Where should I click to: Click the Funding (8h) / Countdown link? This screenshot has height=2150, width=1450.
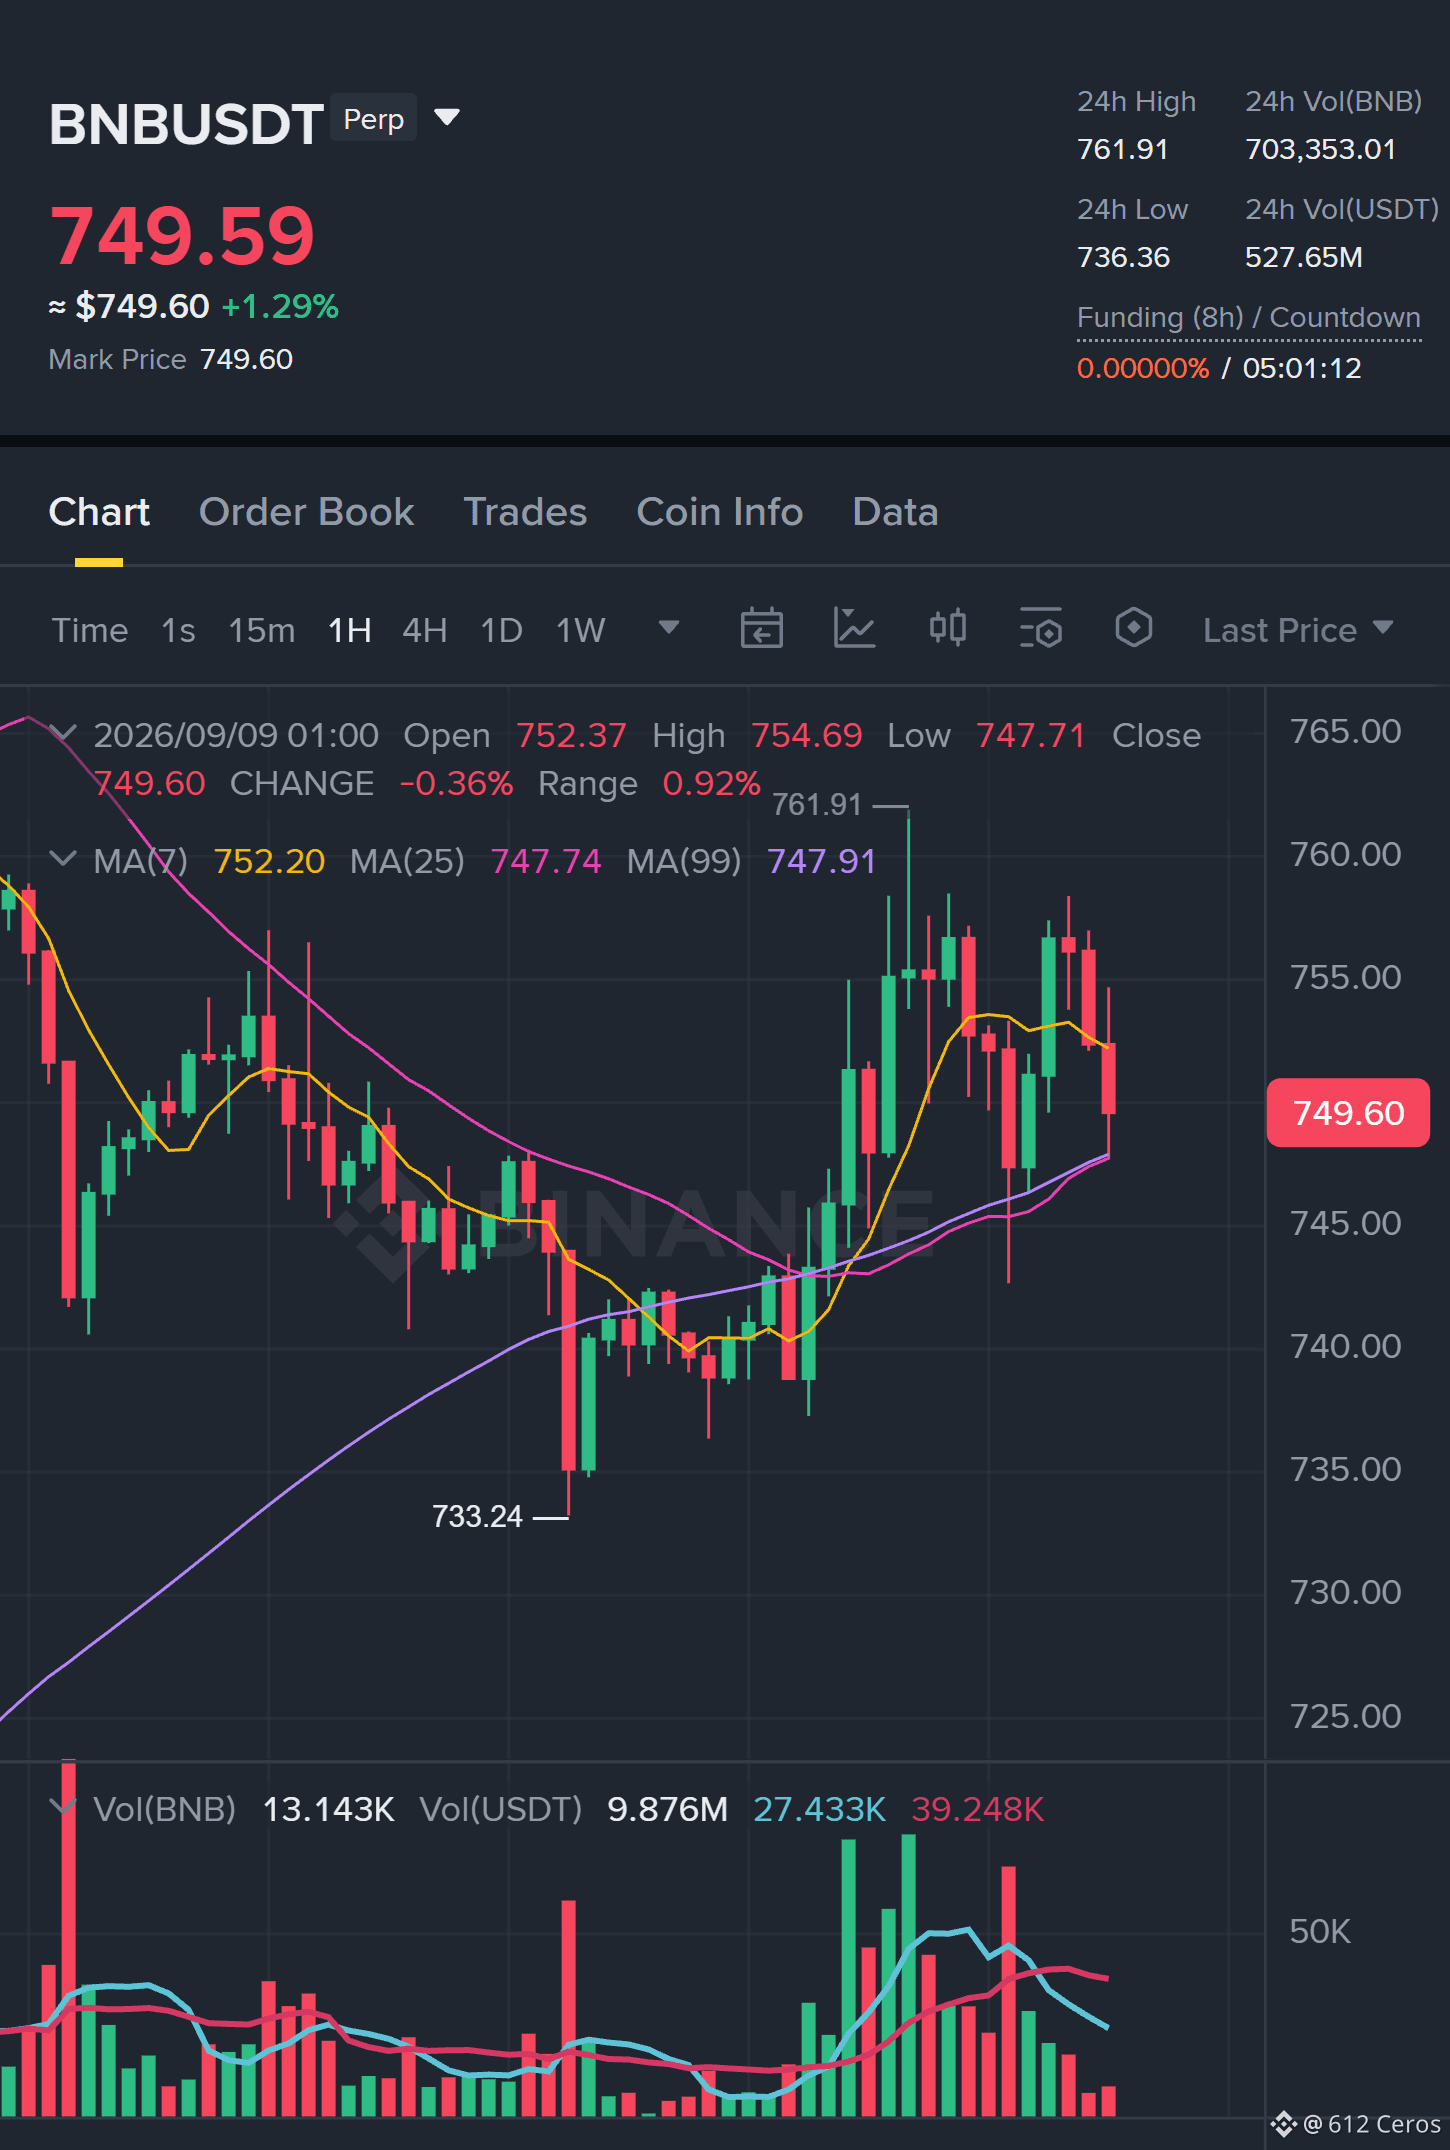(1248, 318)
